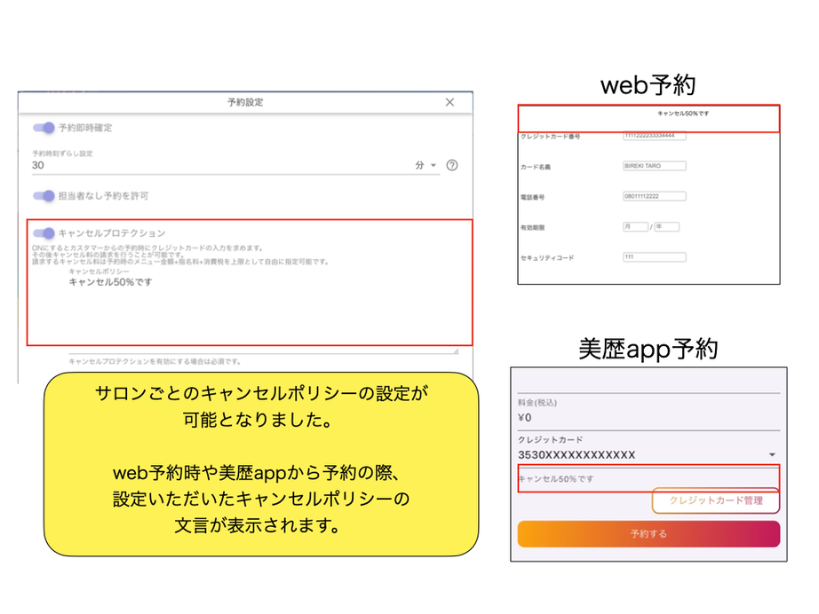The image size is (819, 614).
Task: Click the 電話番号 input field
Action: pos(654,196)
